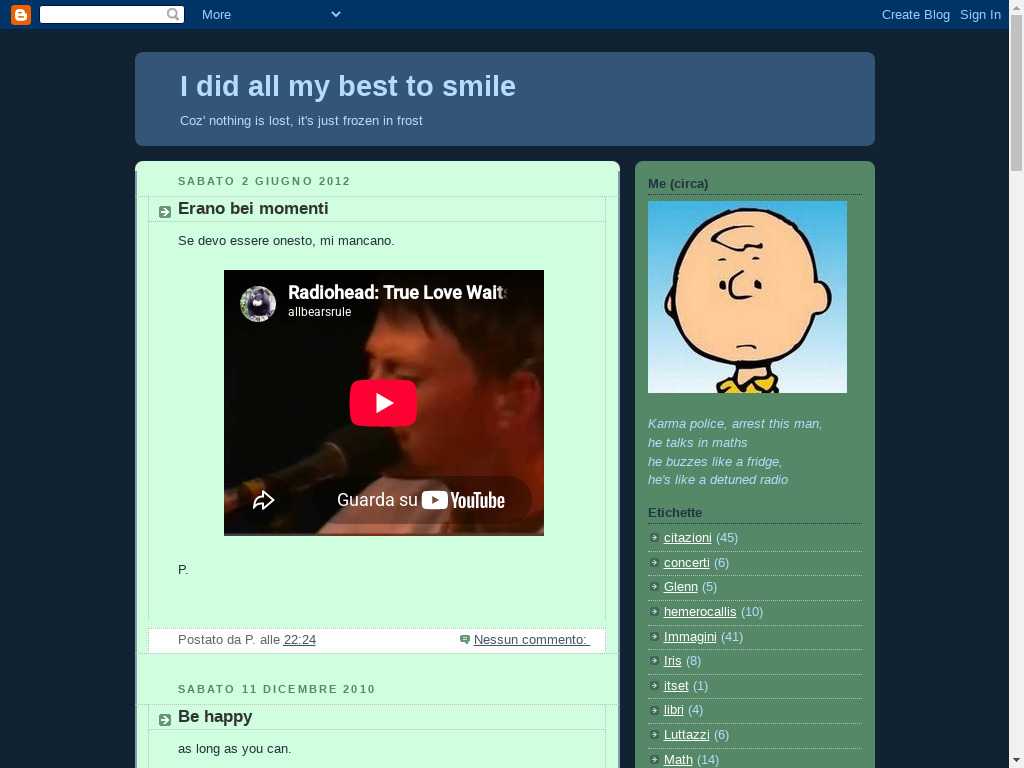Click the share arrow icon on video
1024x768 pixels.
click(x=263, y=500)
